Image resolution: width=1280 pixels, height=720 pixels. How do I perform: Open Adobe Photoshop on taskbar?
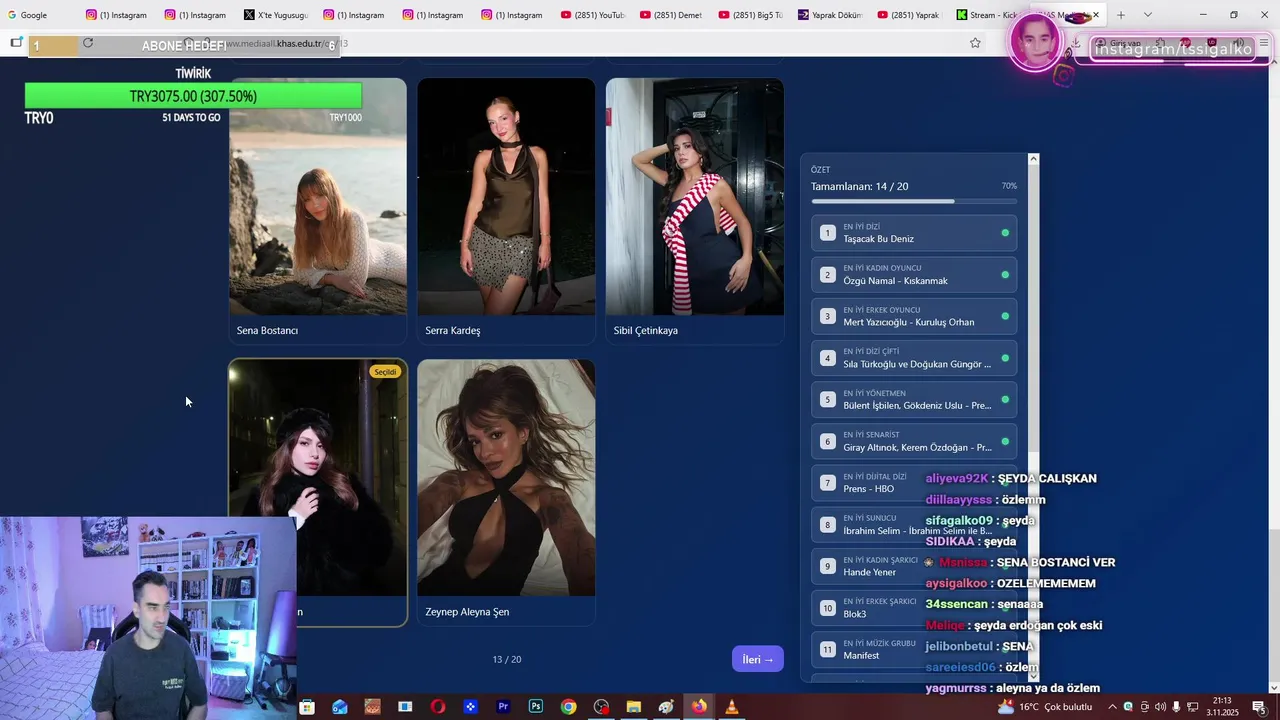tap(536, 707)
